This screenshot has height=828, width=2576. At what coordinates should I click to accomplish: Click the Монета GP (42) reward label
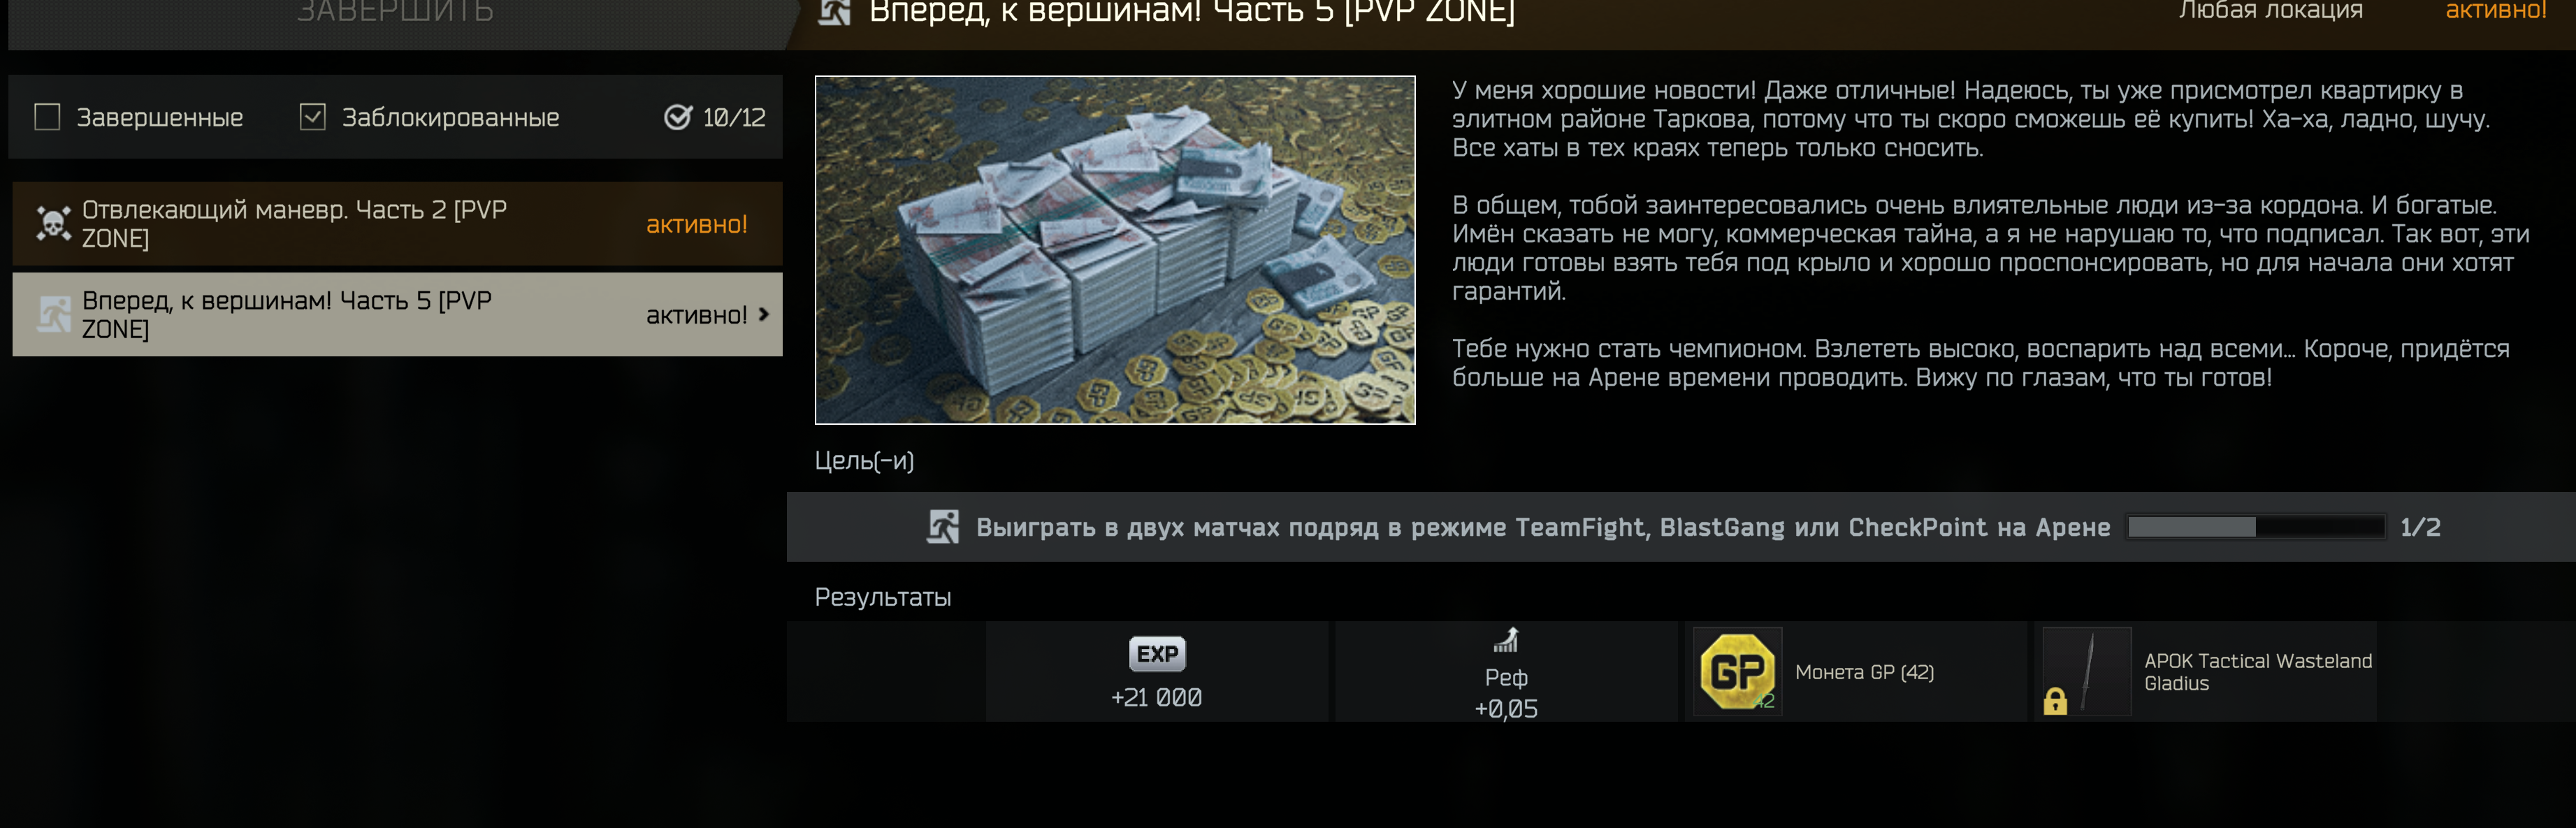coord(1864,672)
